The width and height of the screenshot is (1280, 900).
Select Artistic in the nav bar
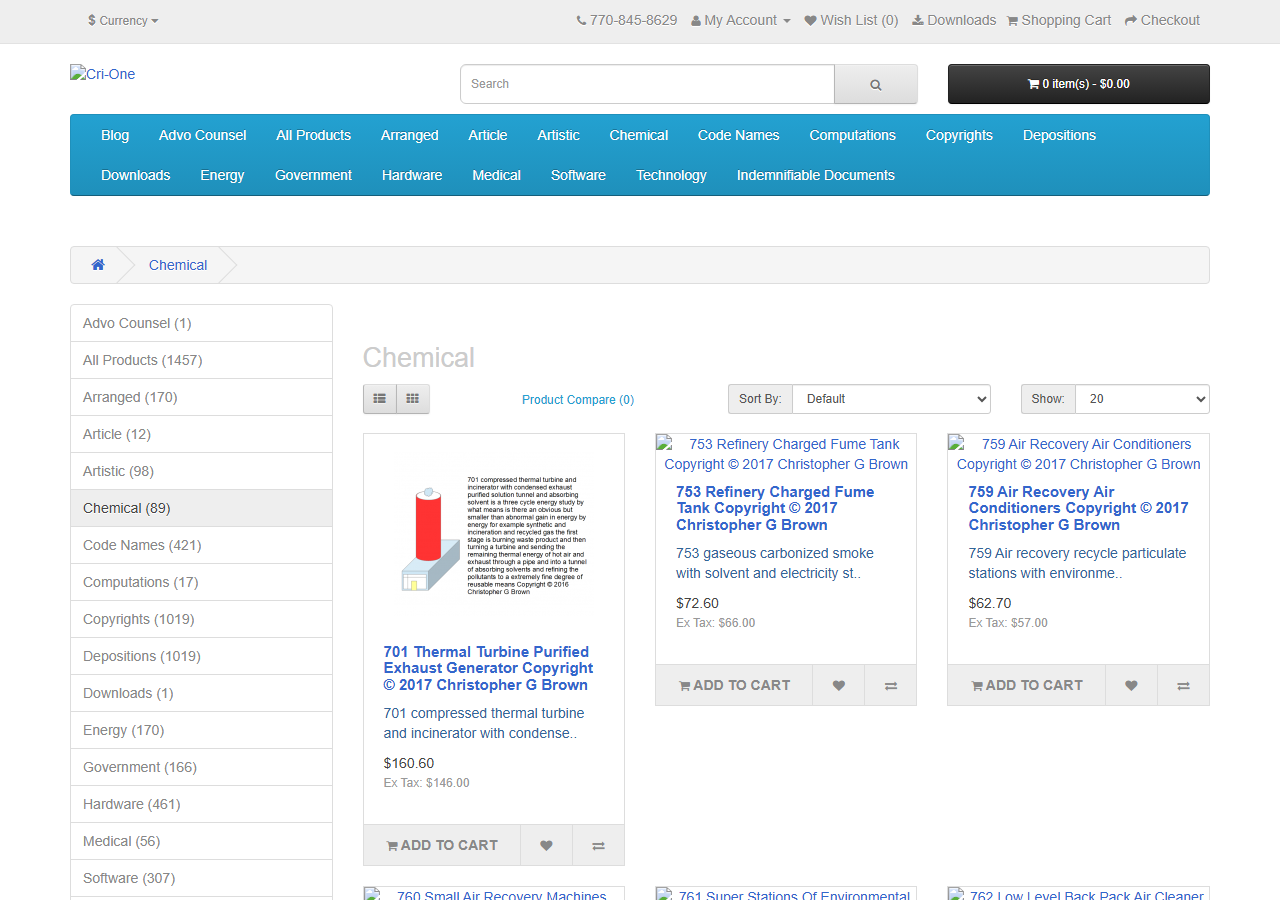click(558, 135)
